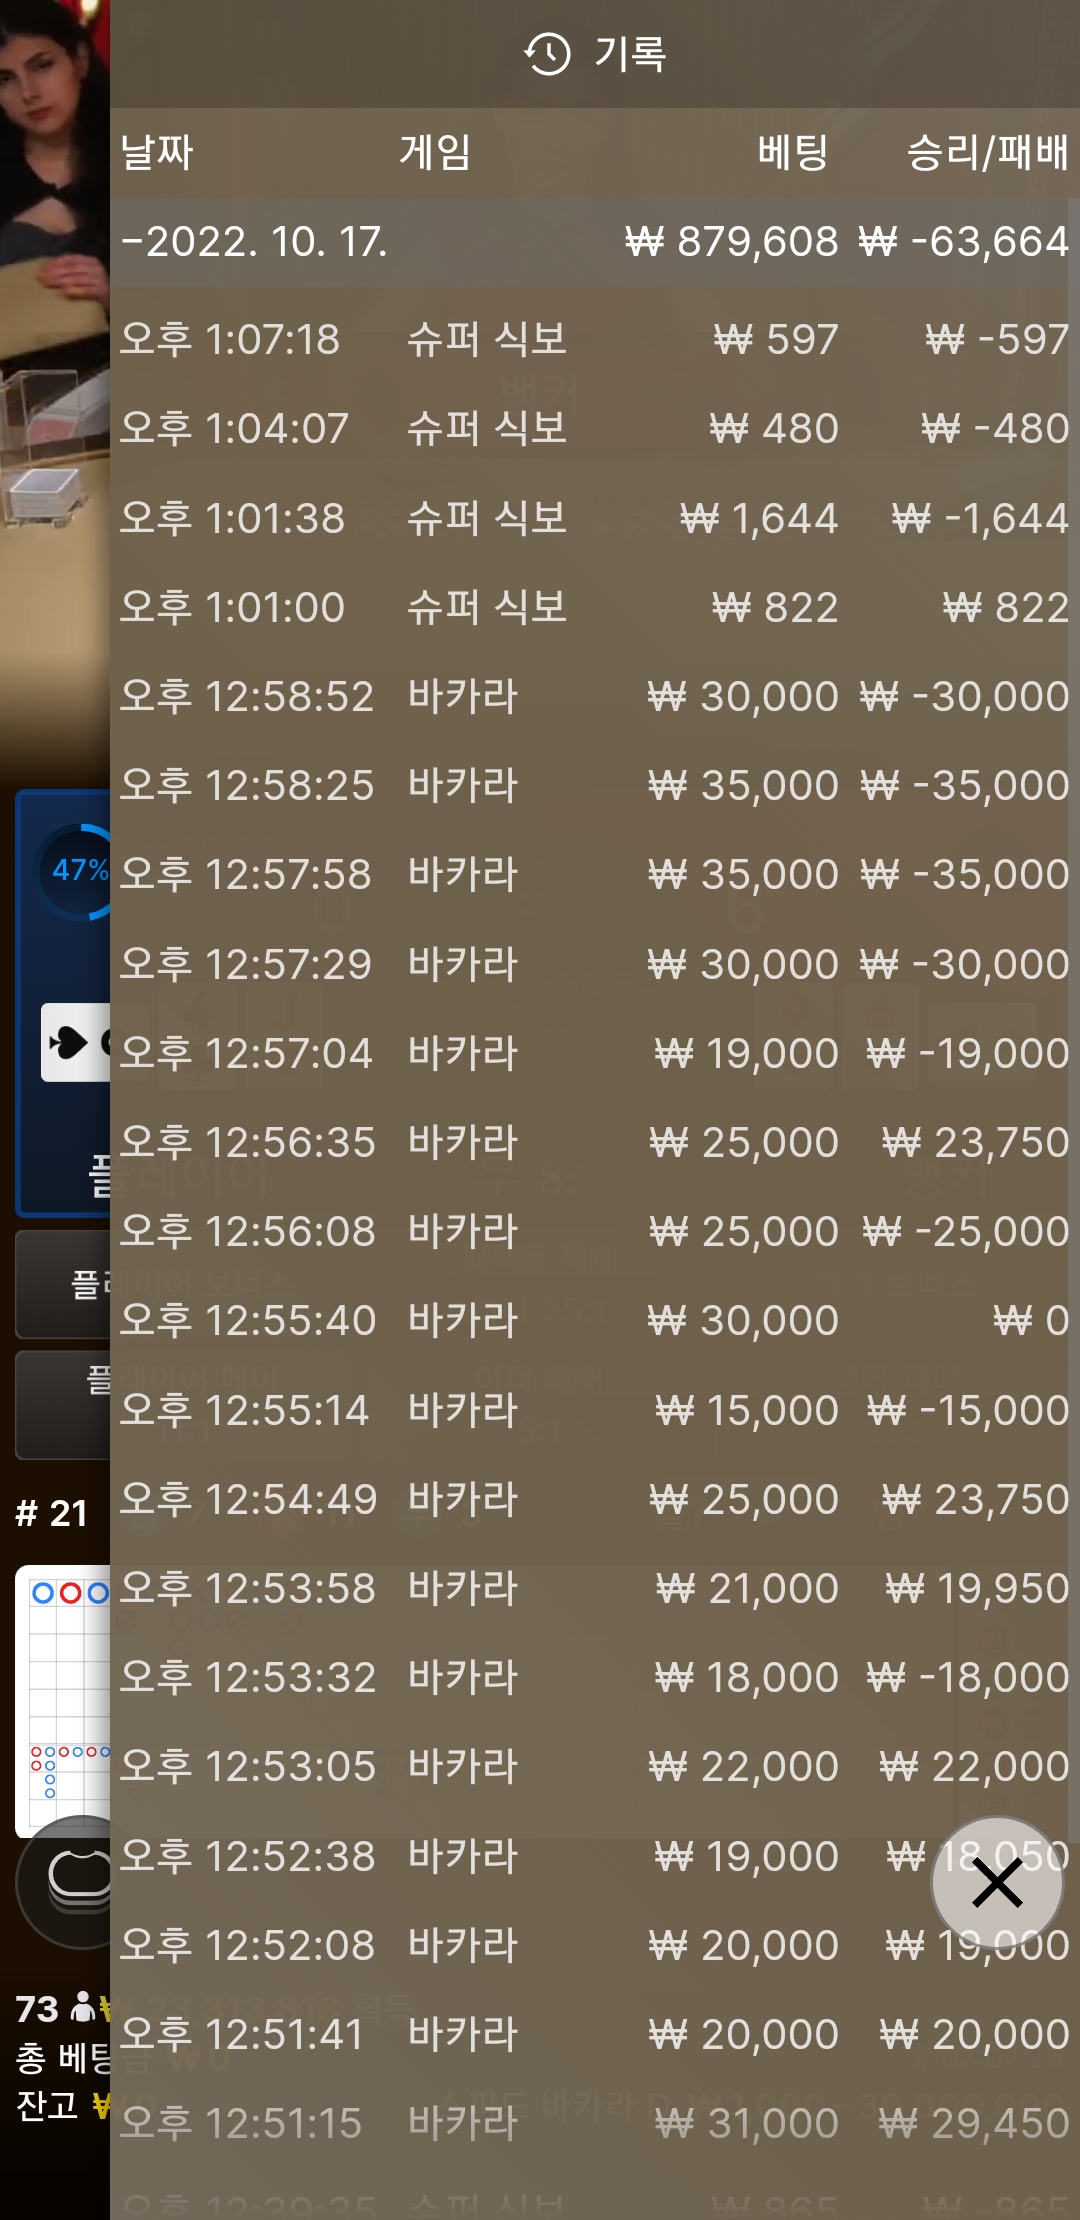Tap the 플레이어 bet area on blue panel
The width and height of the screenshot is (1080, 2220).
63,1003
